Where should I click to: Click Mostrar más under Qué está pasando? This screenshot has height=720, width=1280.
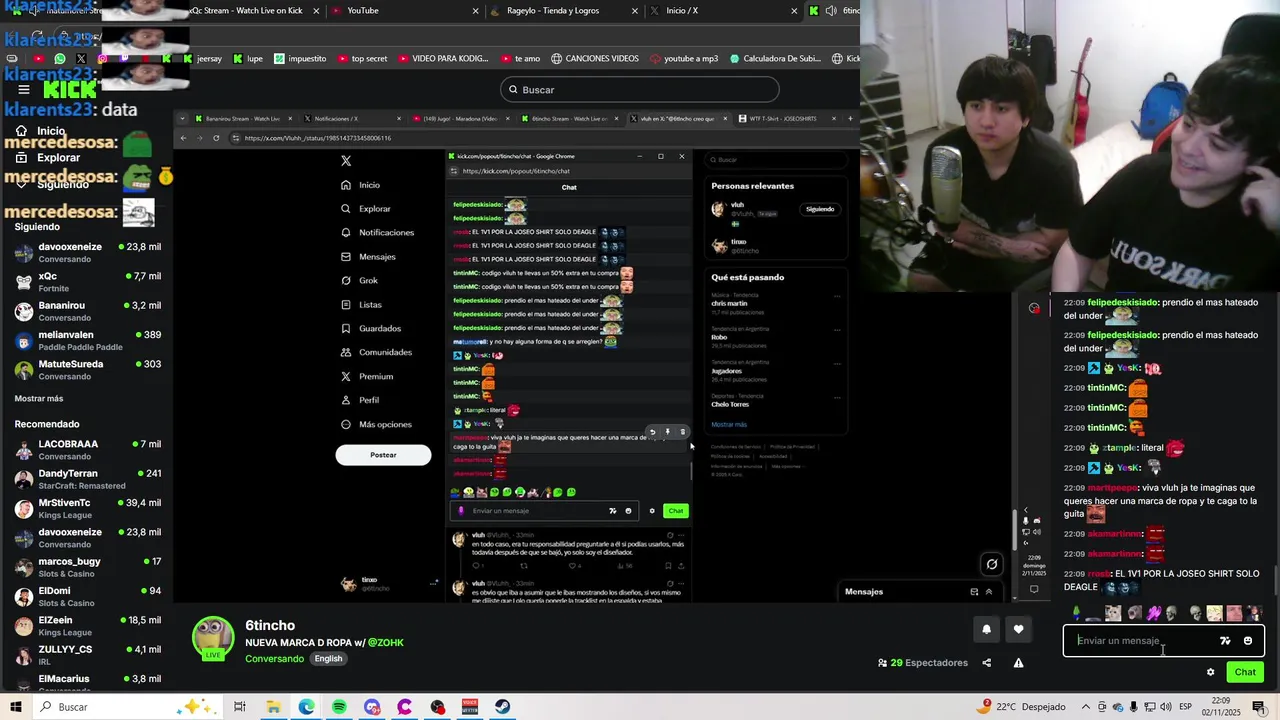point(729,425)
